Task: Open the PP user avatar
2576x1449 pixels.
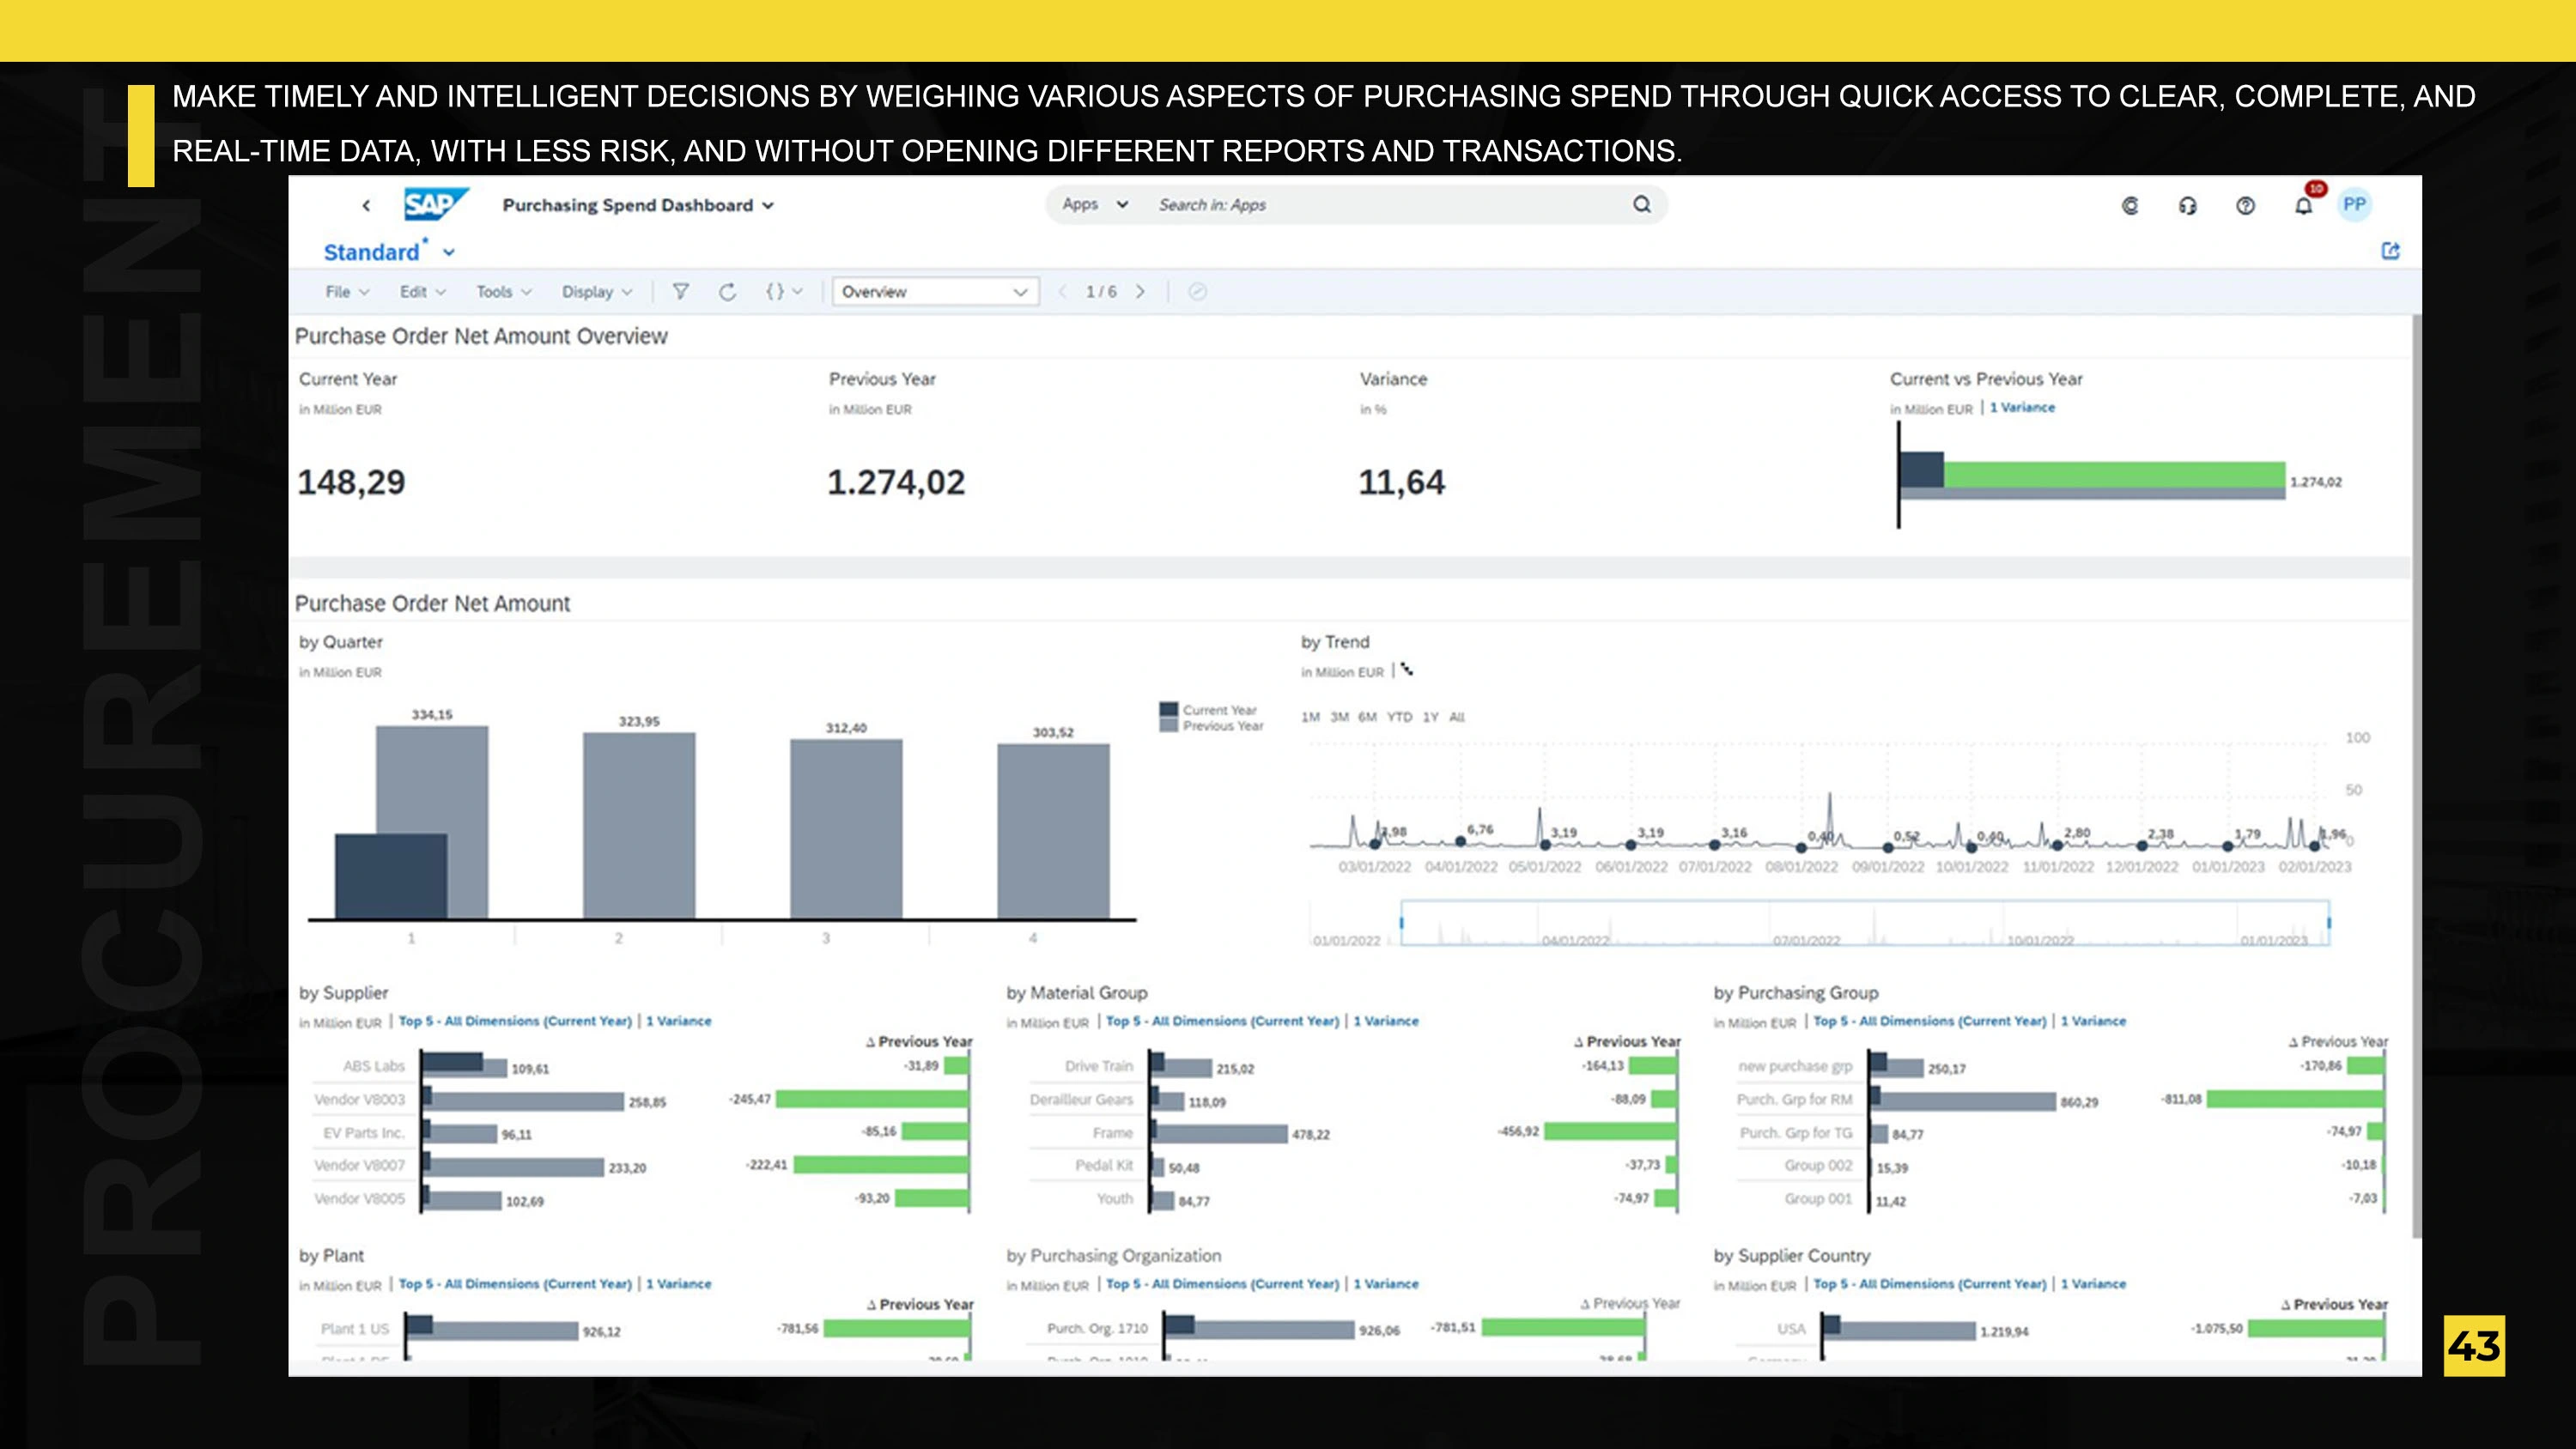Action: 2354,205
